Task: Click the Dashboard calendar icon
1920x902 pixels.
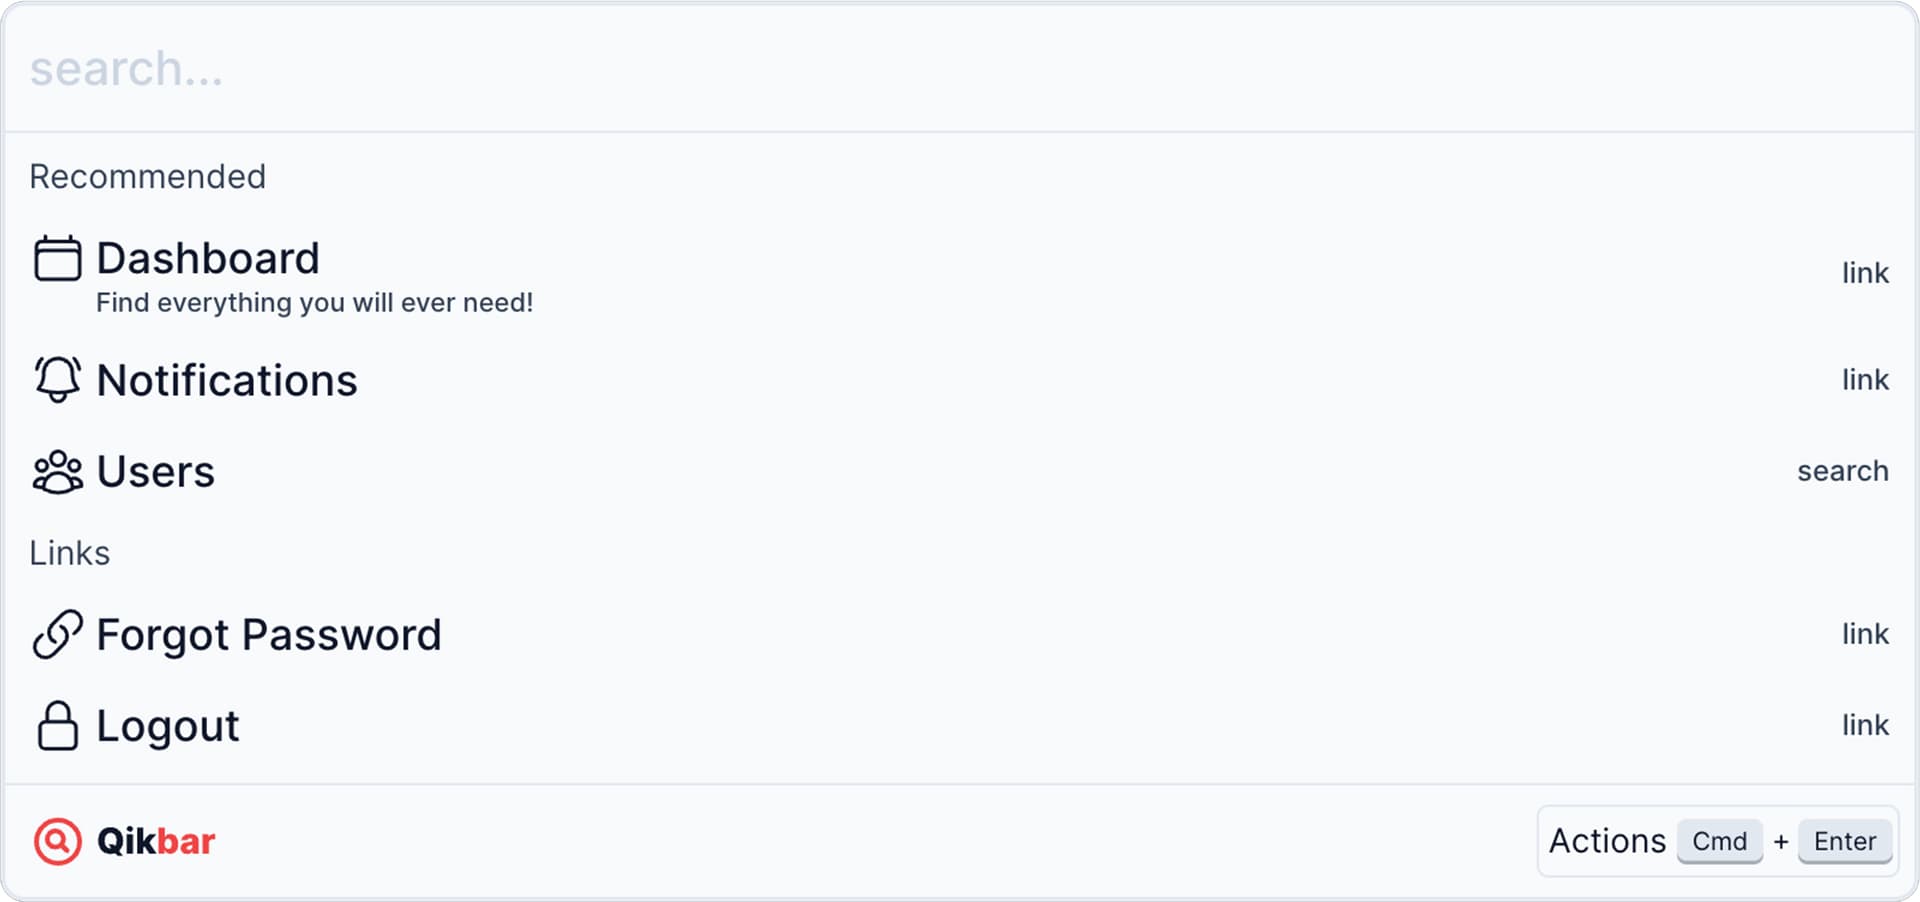Action: pyautogui.click(x=58, y=258)
